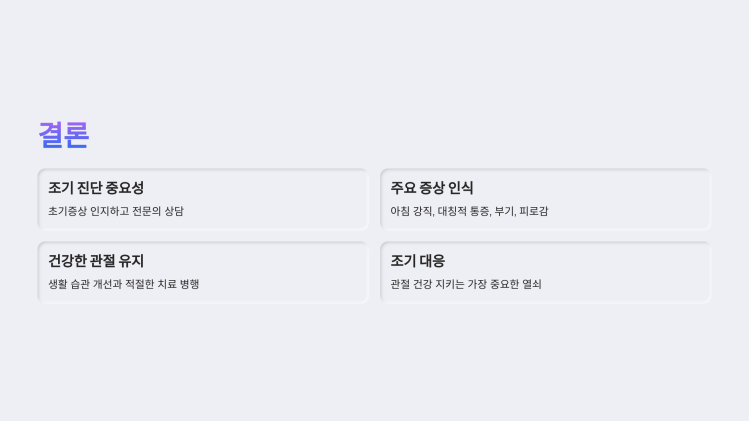
Task: Click the '건강한 관절 유지' heading
Action: point(96,261)
